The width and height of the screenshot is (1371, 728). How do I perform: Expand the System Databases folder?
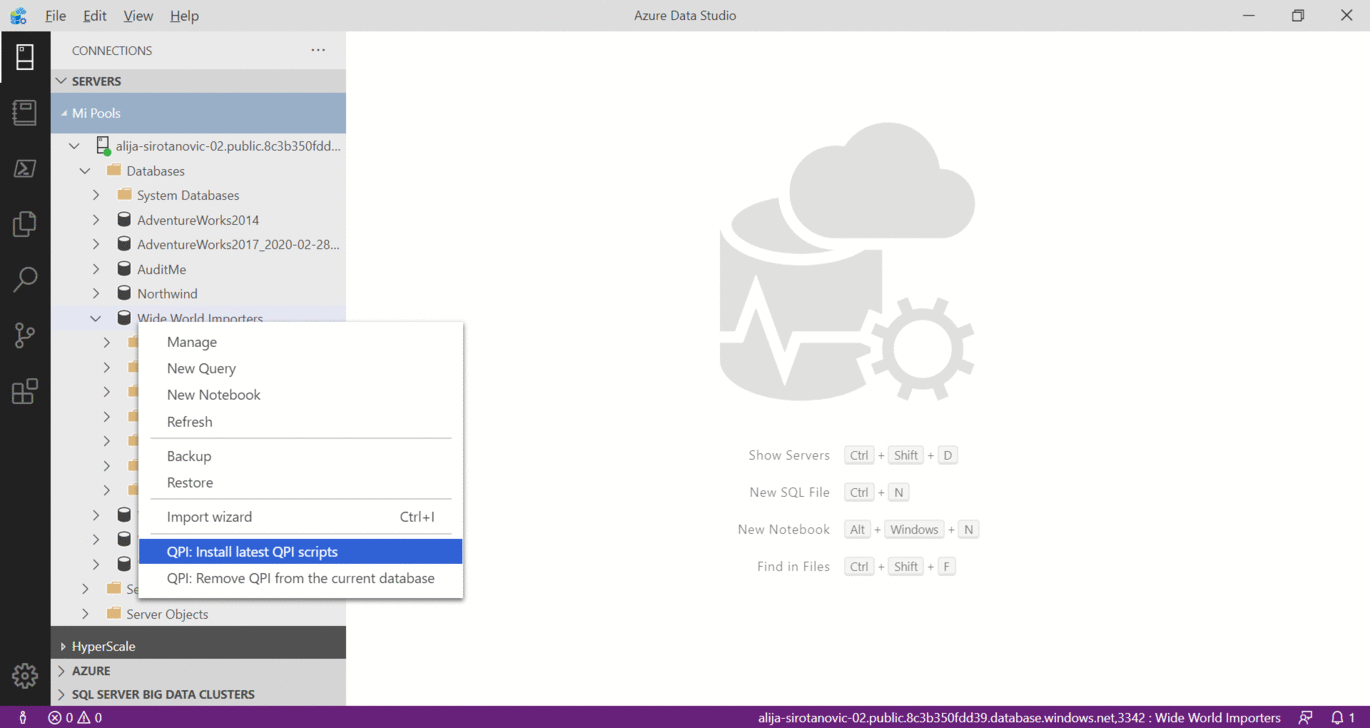click(x=96, y=195)
